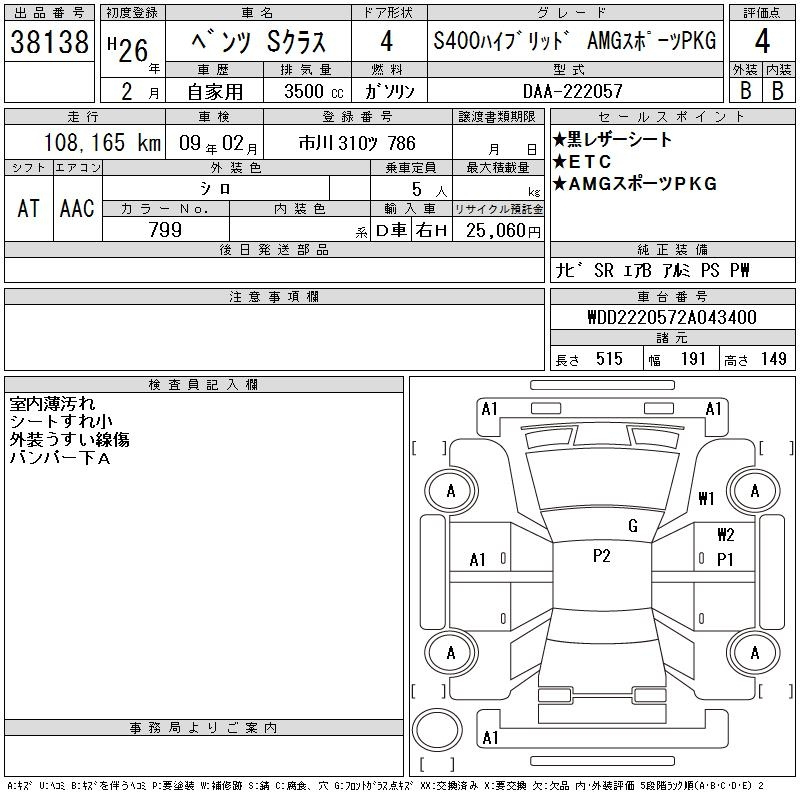This screenshot has width=800, height=800.
Task: Click the AT shift type cell
Action: [x=28, y=208]
